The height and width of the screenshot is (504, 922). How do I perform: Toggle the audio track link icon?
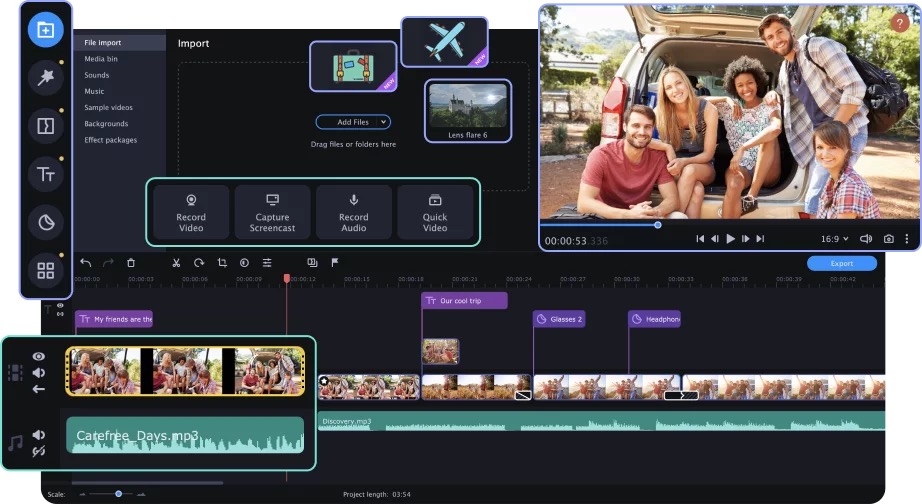point(39,451)
